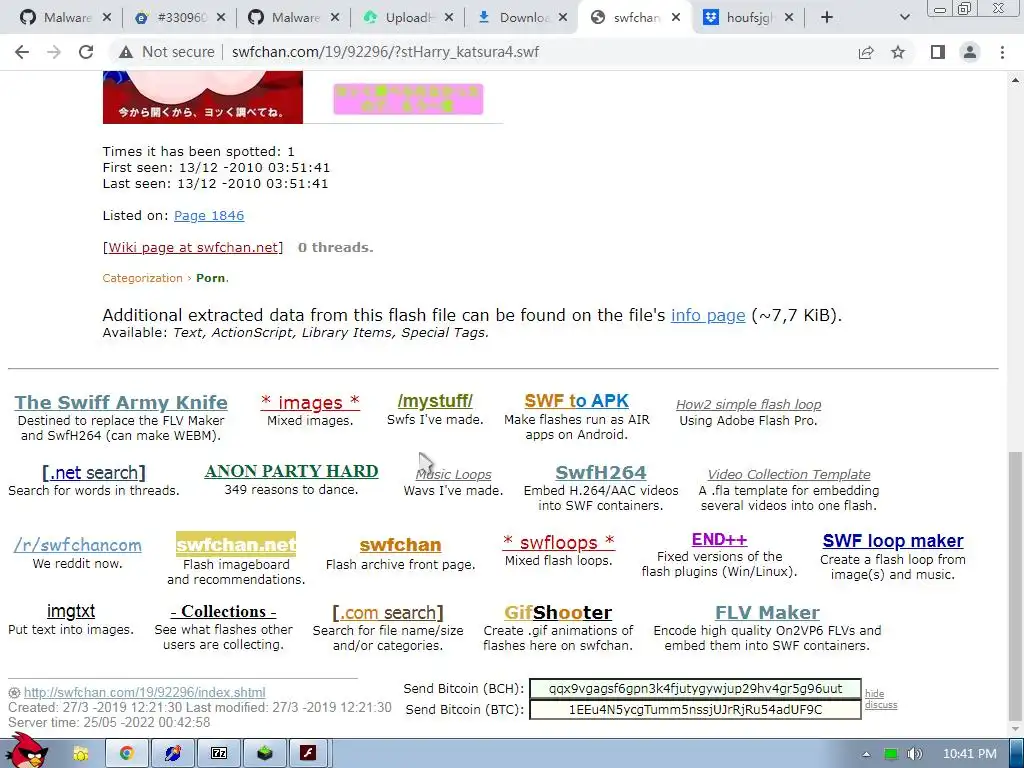Open the /mystuff/ link
The image size is (1024, 768).
(x=435, y=401)
